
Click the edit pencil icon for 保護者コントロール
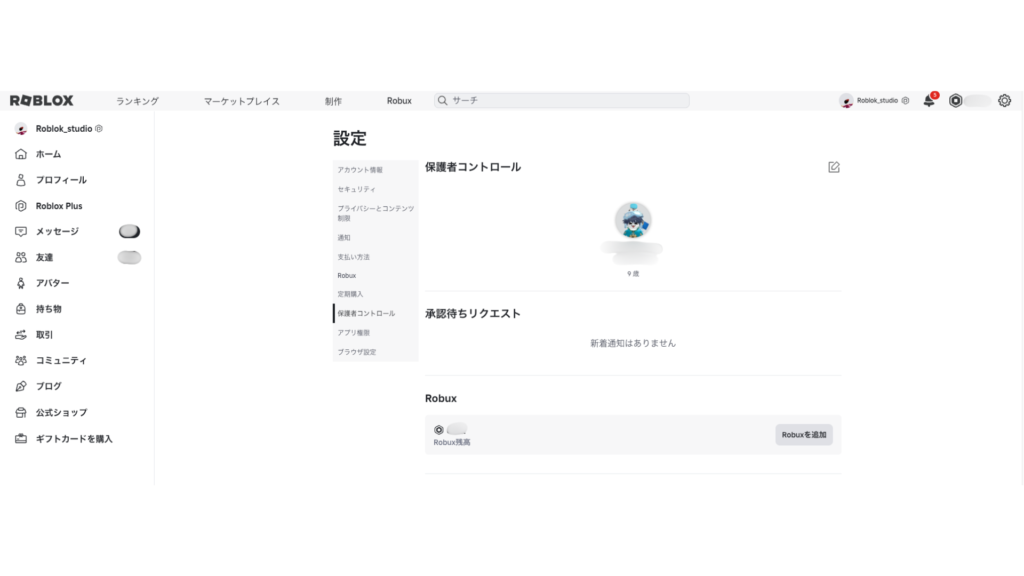(834, 167)
